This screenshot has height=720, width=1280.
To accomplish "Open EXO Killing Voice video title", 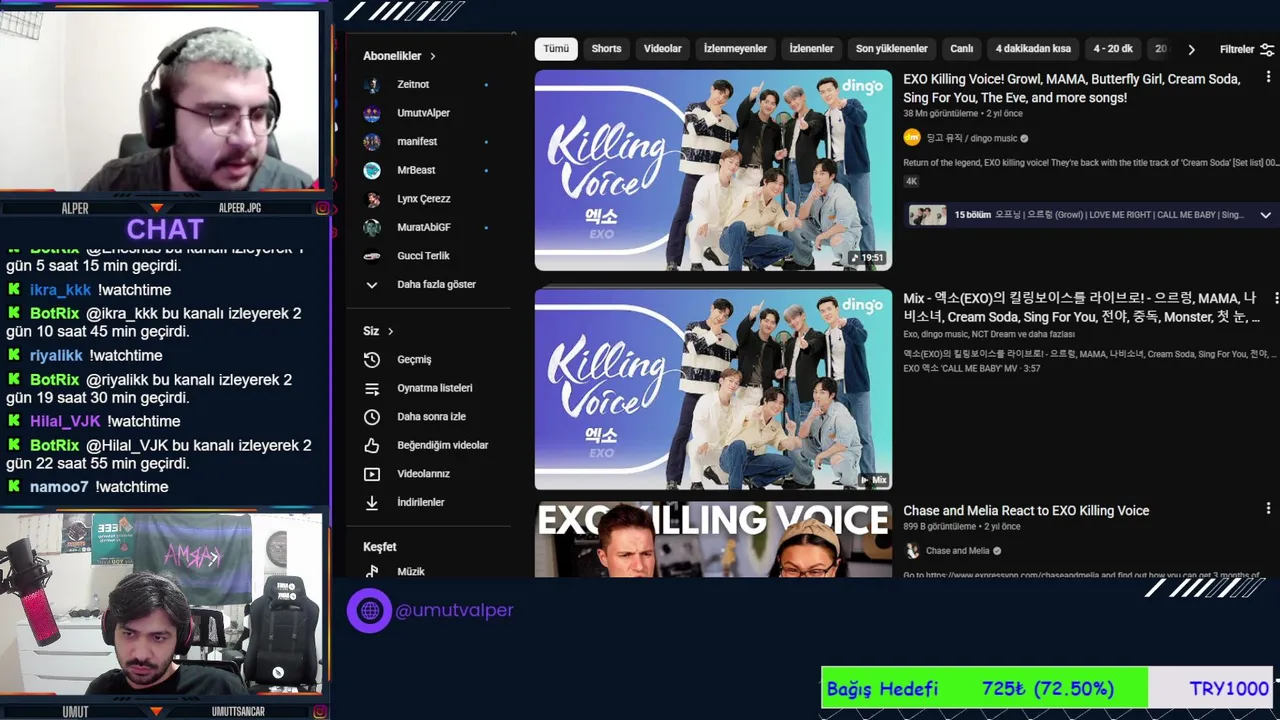I will (x=1071, y=88).
